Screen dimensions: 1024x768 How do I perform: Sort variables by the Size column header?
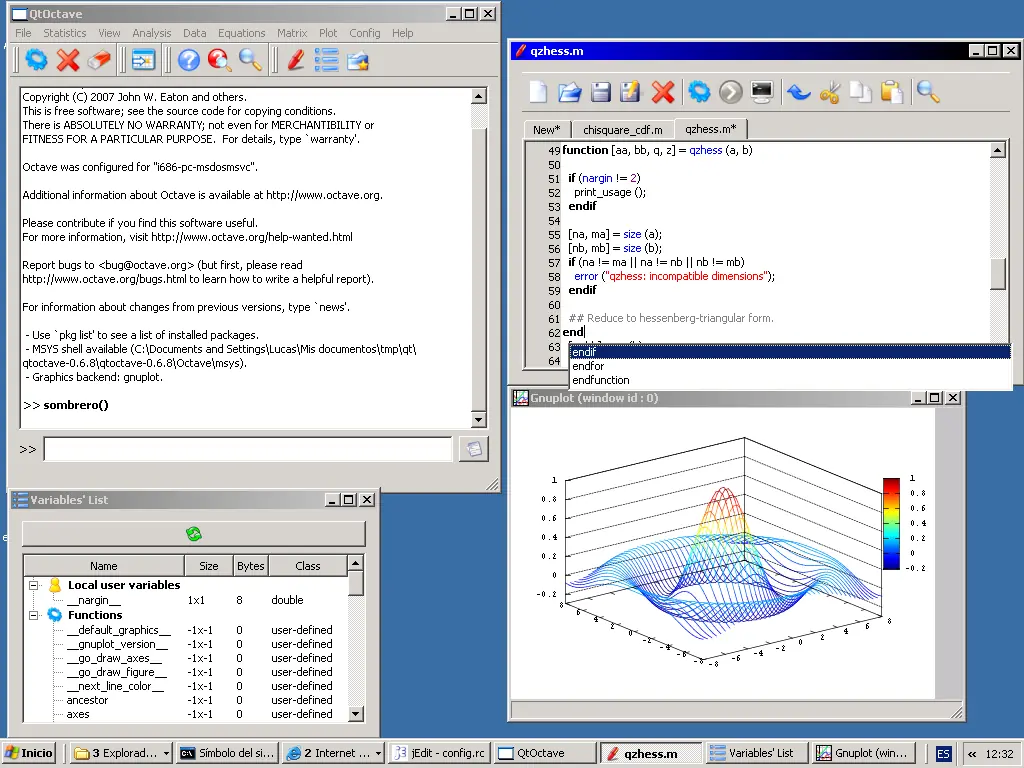(208, 566)
